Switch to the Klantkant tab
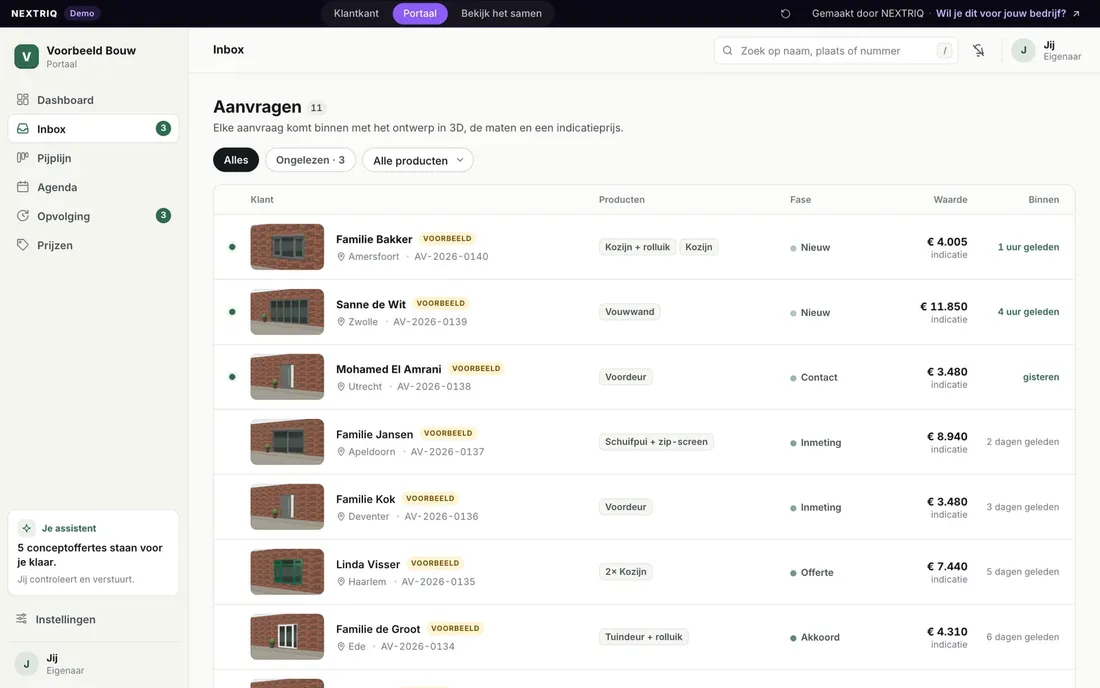 (356, 13)
